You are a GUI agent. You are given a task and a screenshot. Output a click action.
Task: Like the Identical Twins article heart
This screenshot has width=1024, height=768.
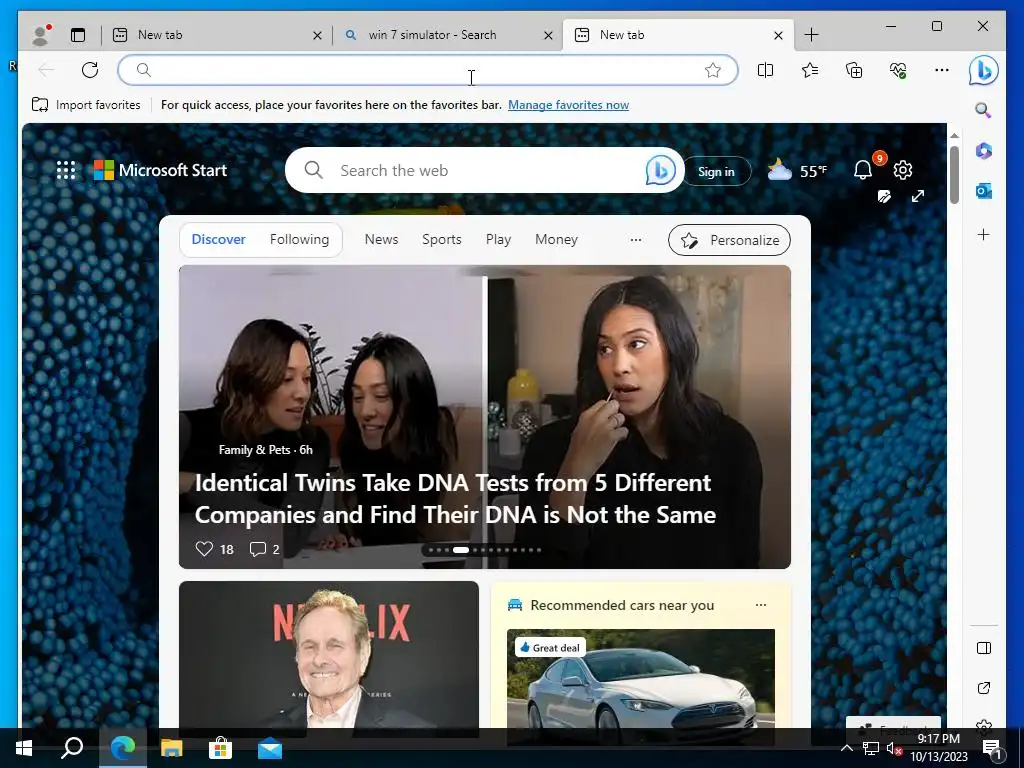click(204, 549)
